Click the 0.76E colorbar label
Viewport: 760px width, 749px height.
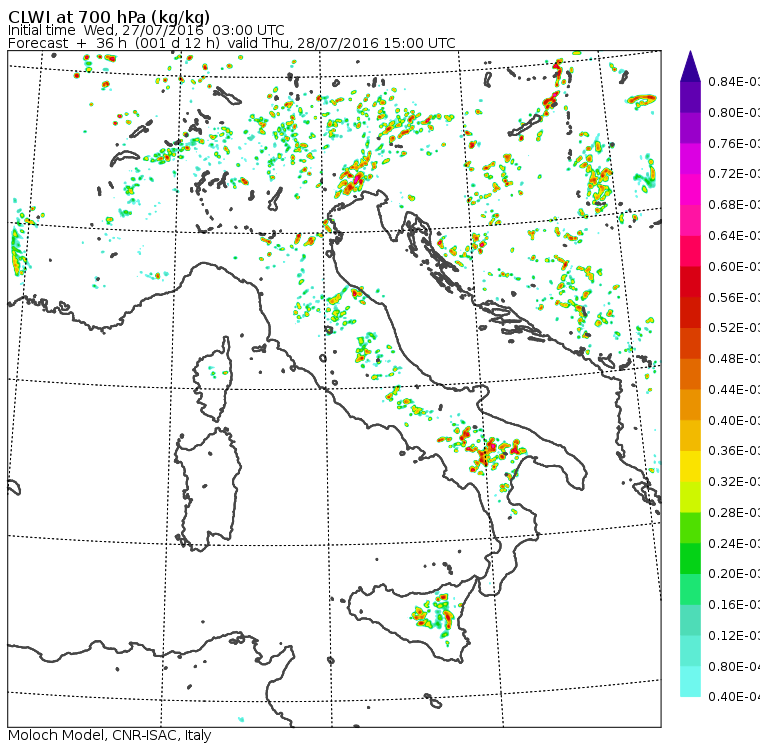point(734,143)
